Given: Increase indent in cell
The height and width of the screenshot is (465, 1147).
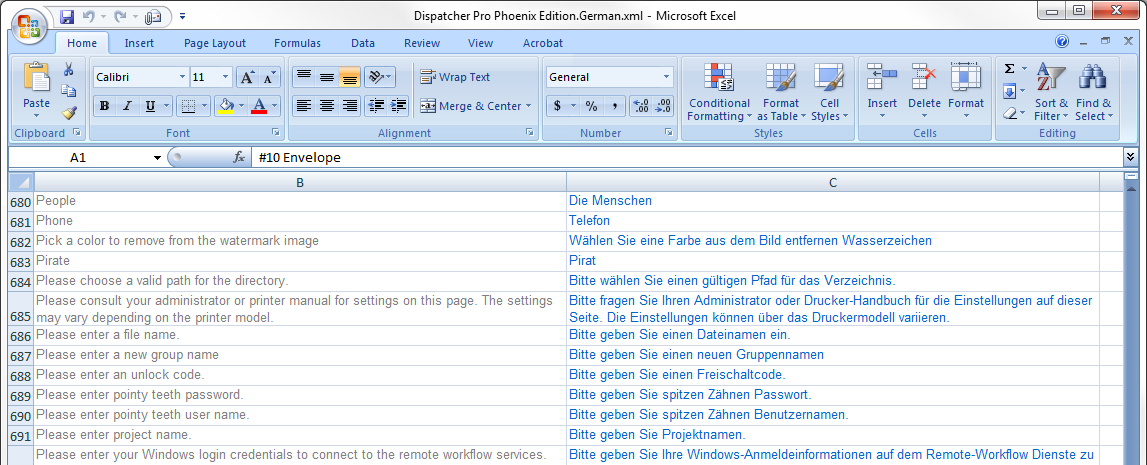Looking at the screenshot, I should point(399,106).
